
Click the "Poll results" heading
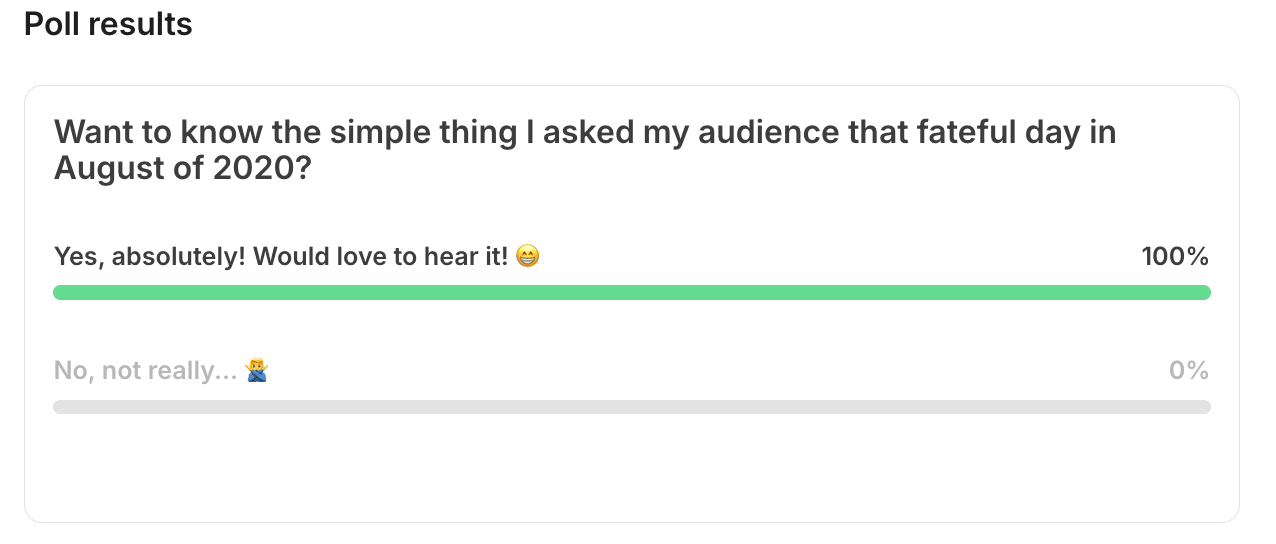pyautogui.click(x=108, y=24)
